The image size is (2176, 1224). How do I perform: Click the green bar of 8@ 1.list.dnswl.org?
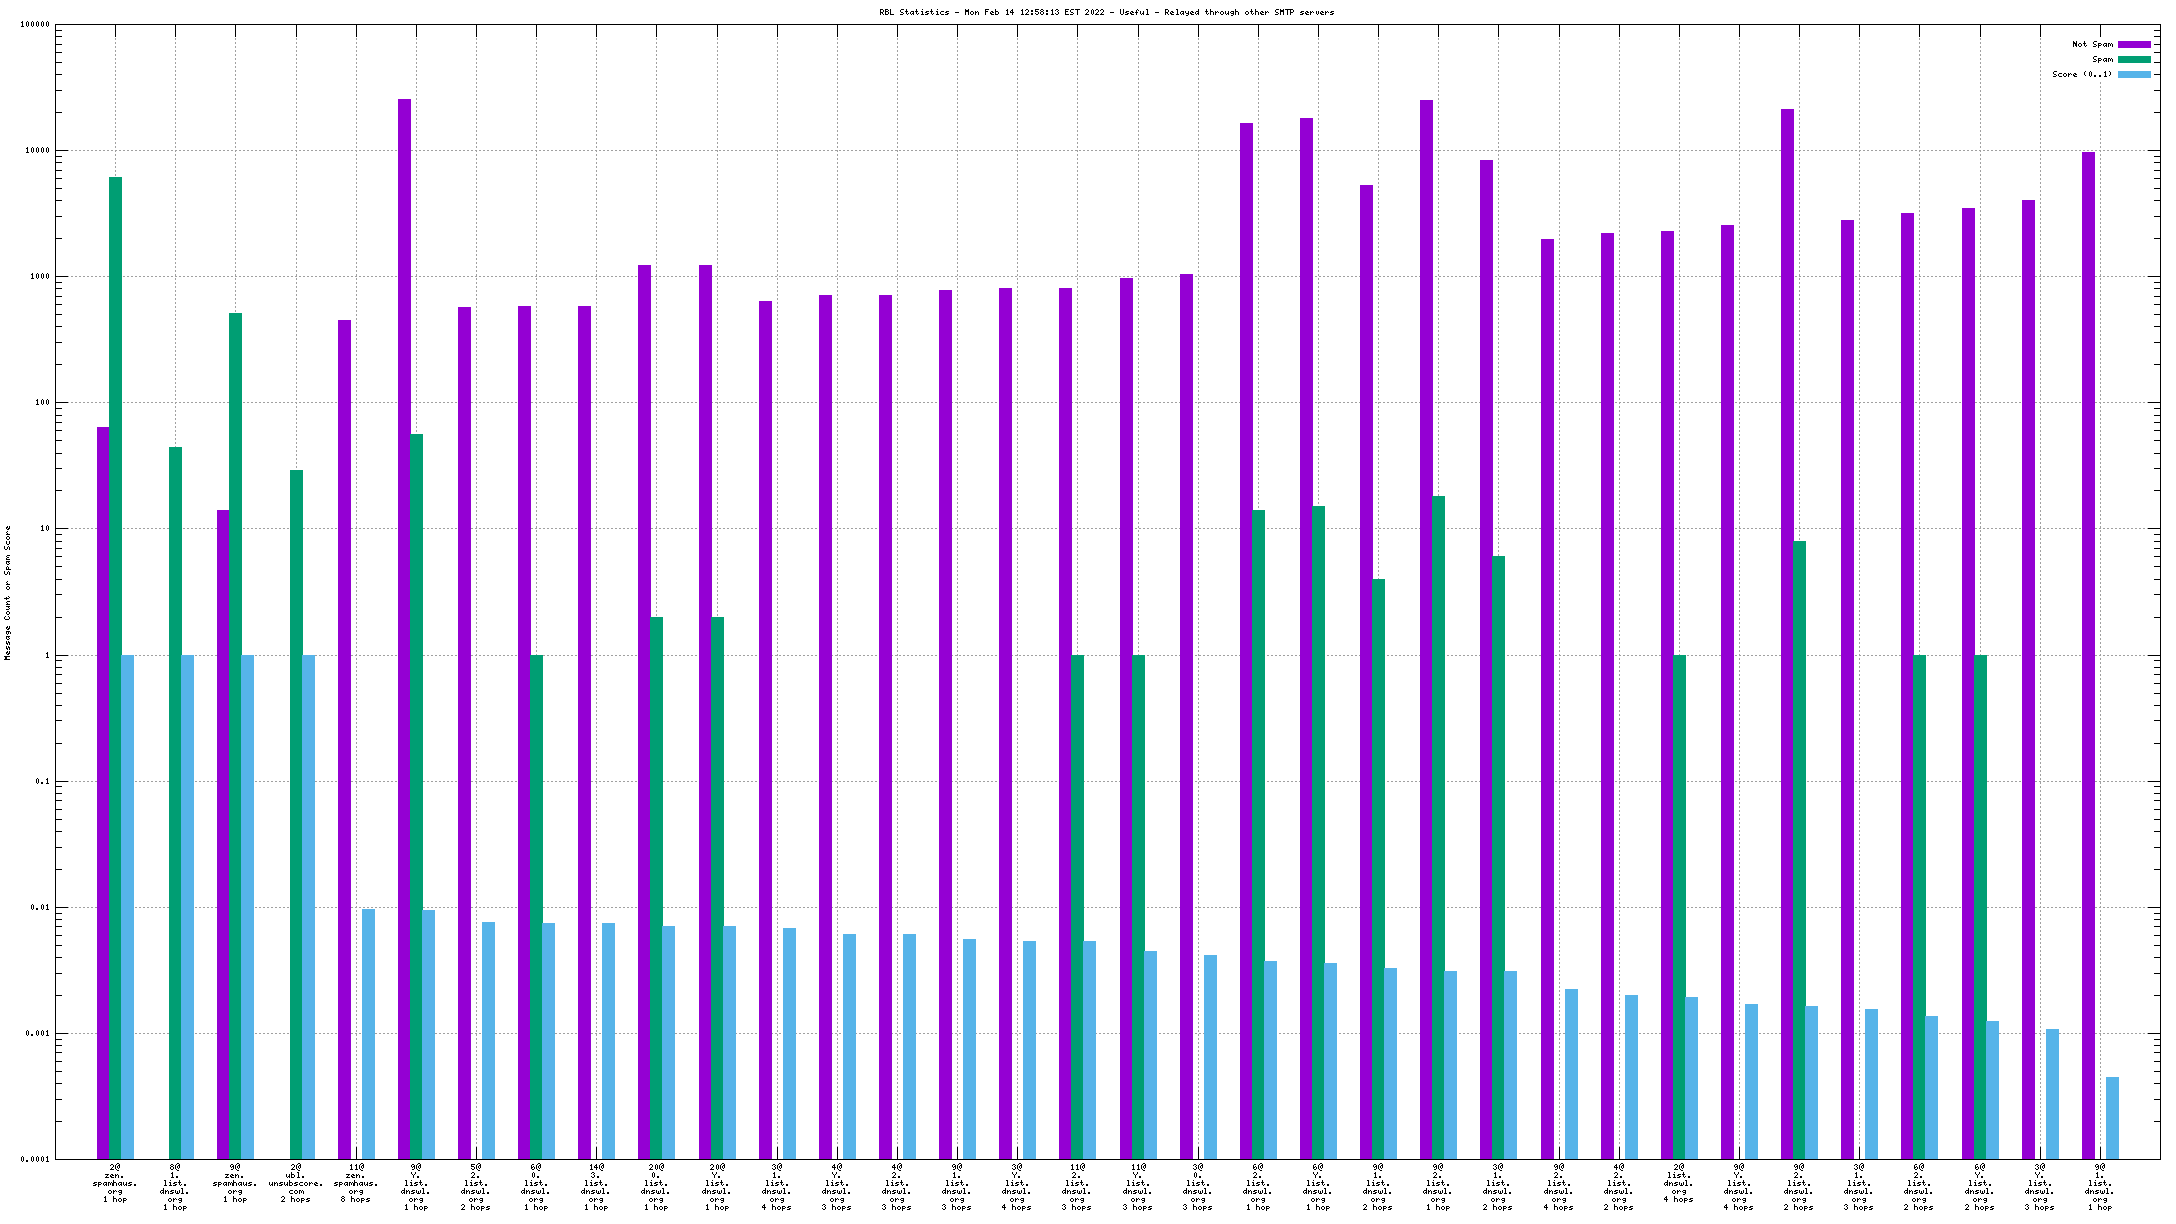tap(176, 800)
